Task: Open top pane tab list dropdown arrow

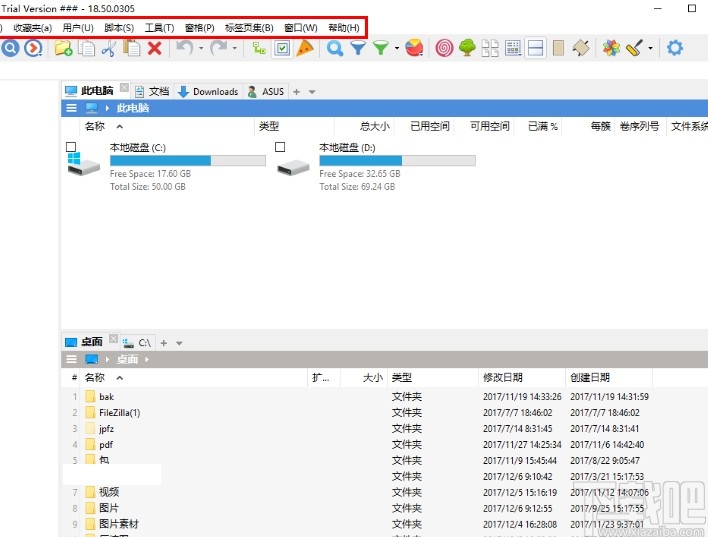Action: (x=312, y=92)
